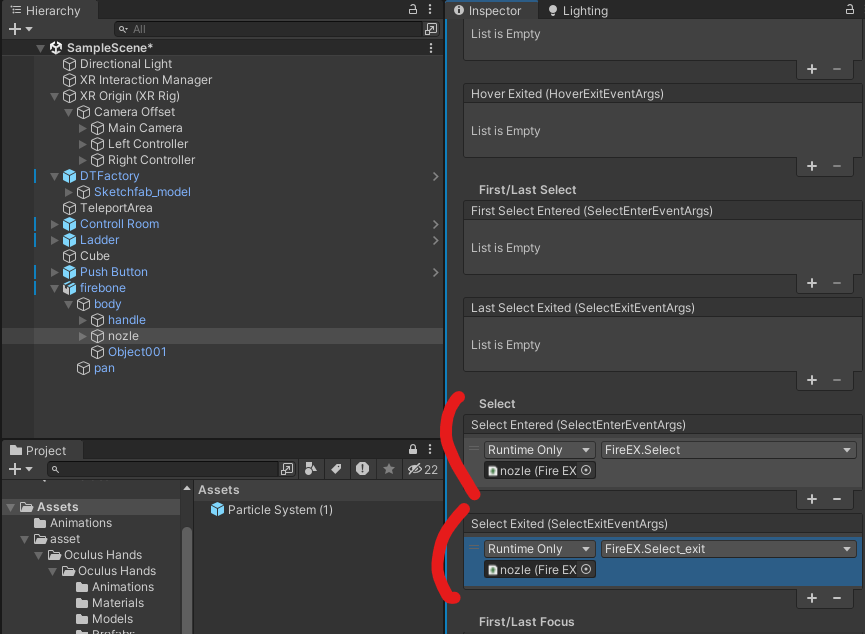Open FireEX.Select function dropdown

[x=728, y=450]
